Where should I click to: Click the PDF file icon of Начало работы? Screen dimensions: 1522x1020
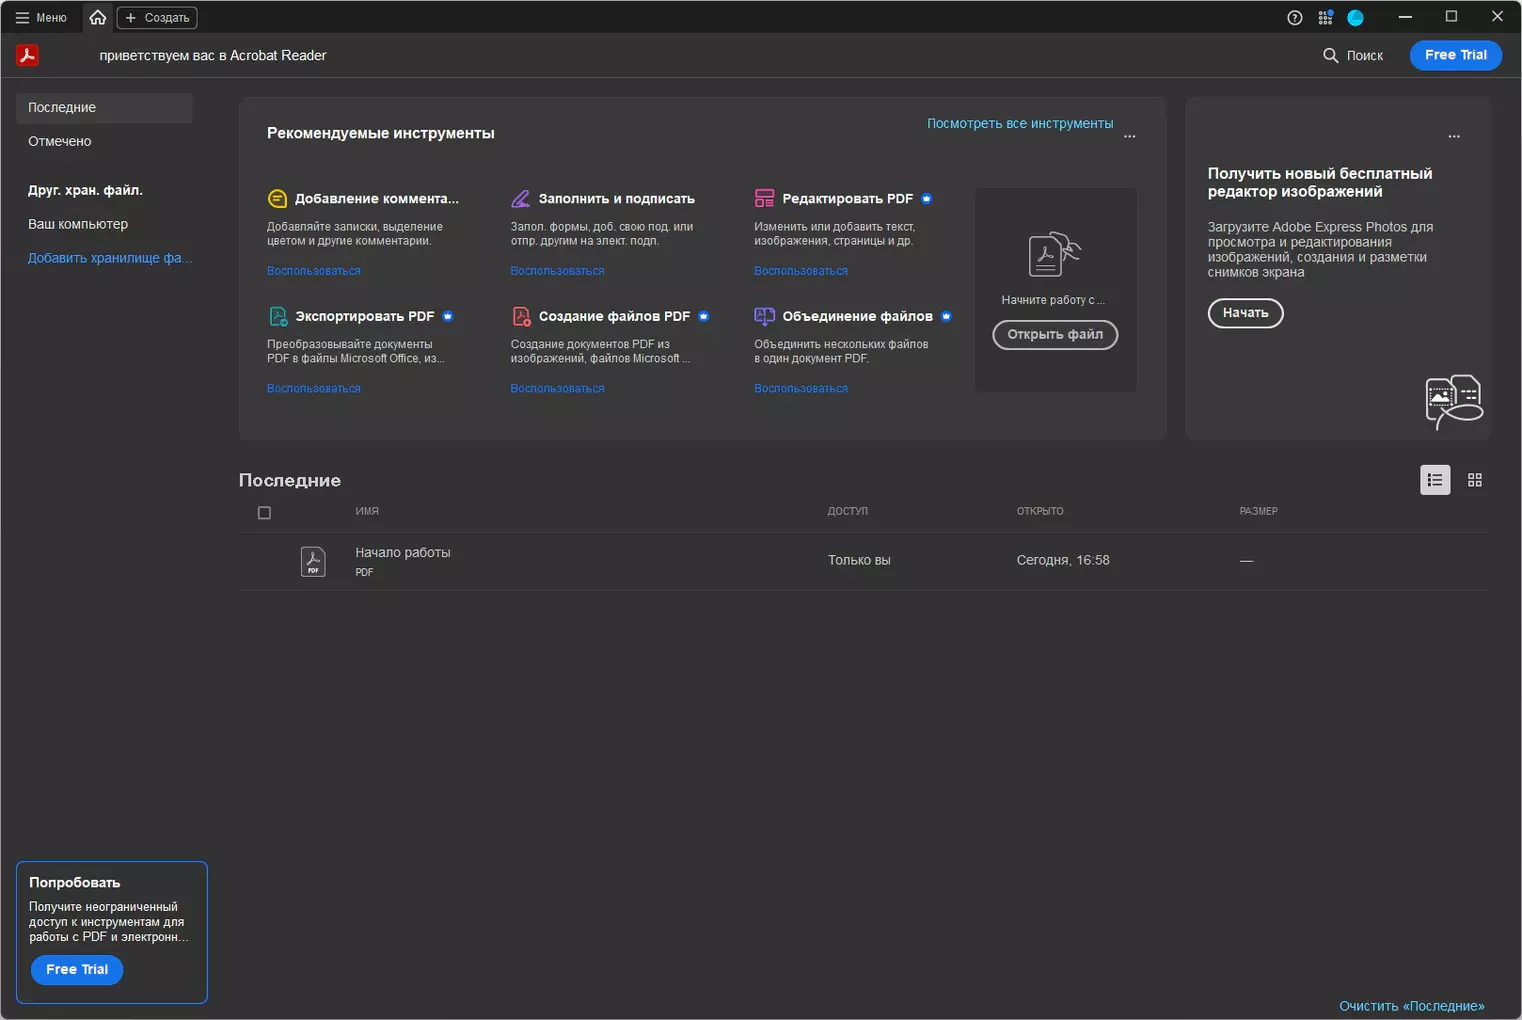pyautogui.click(x=313, y=561)
